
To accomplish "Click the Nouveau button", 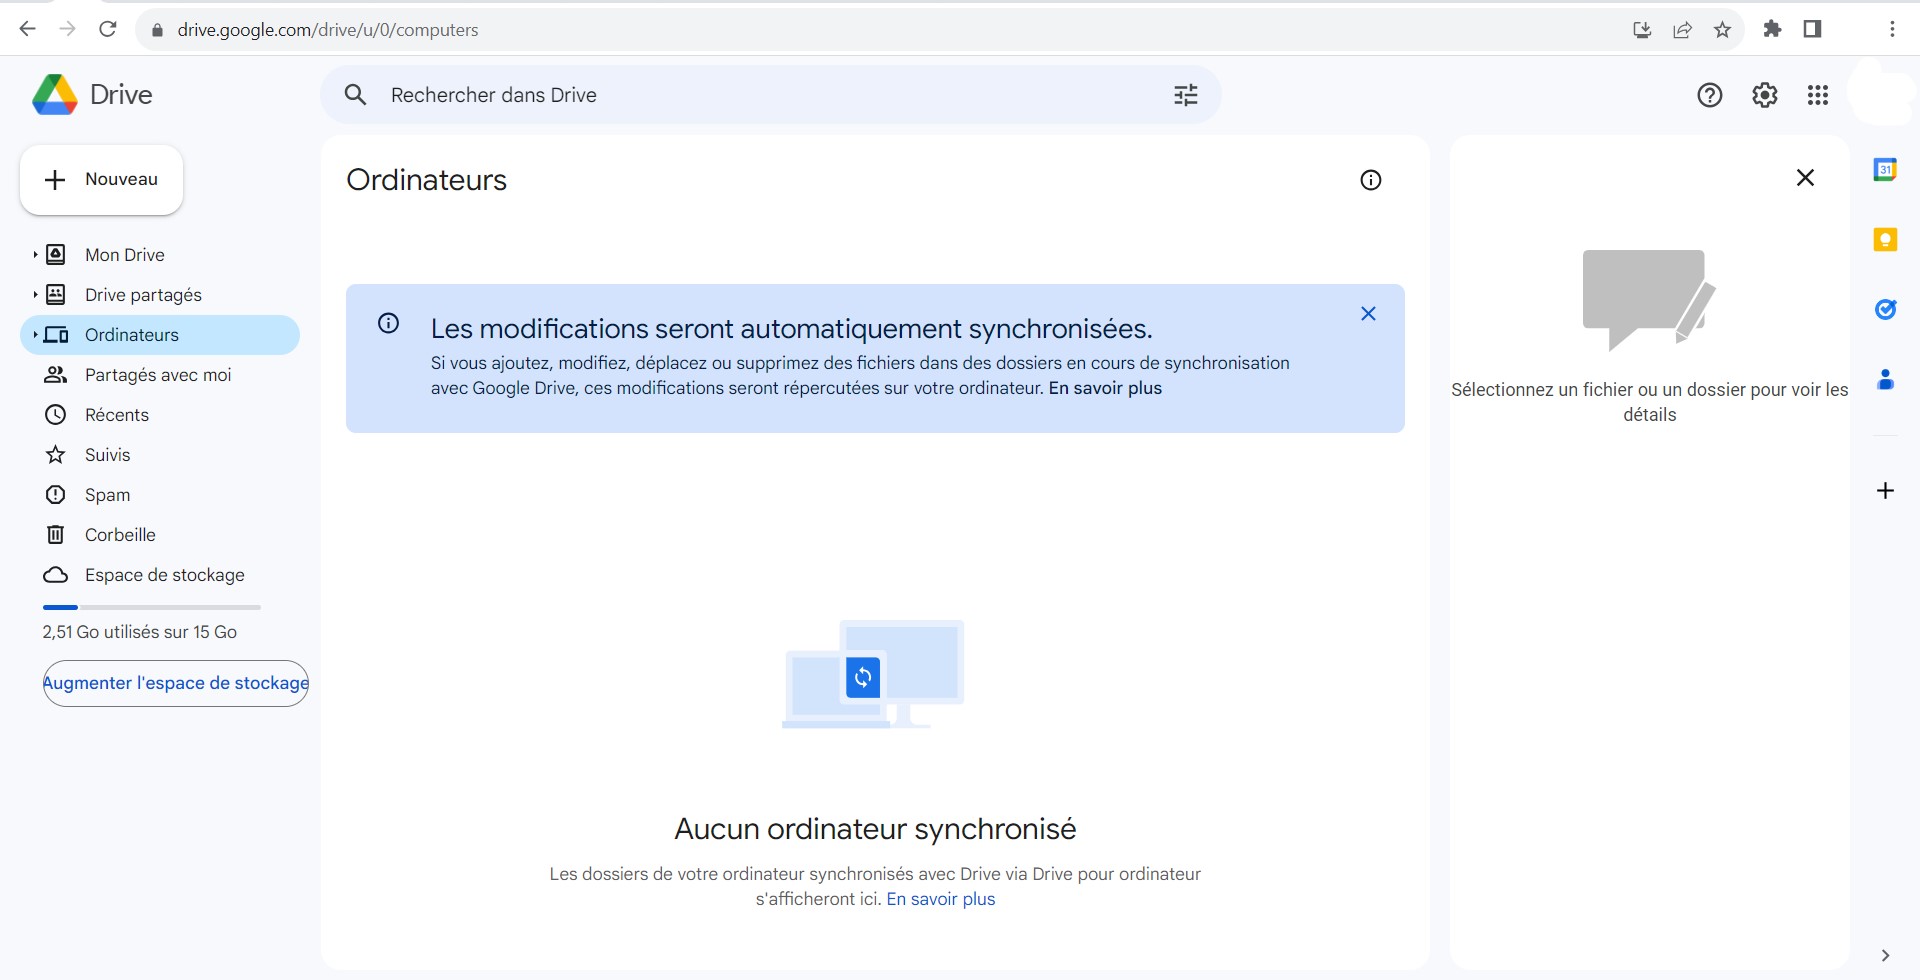I will tap(101, 180).
